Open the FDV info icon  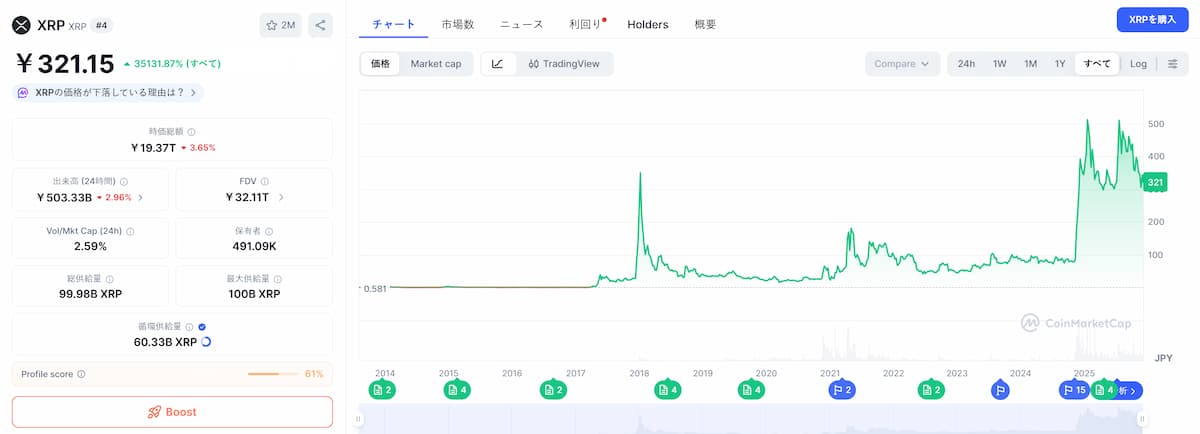(x=264, y=181)
